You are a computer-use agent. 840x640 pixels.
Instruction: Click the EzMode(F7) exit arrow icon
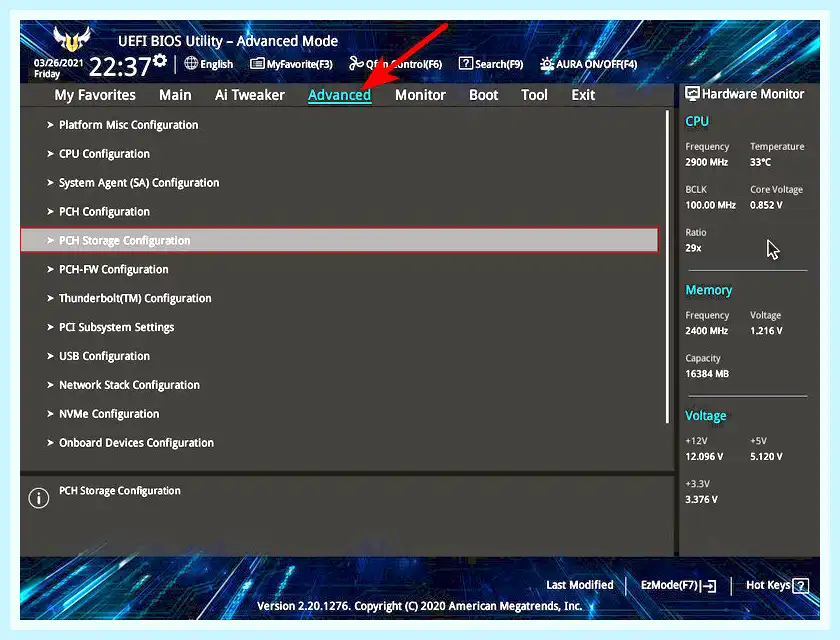coord(709,586)
